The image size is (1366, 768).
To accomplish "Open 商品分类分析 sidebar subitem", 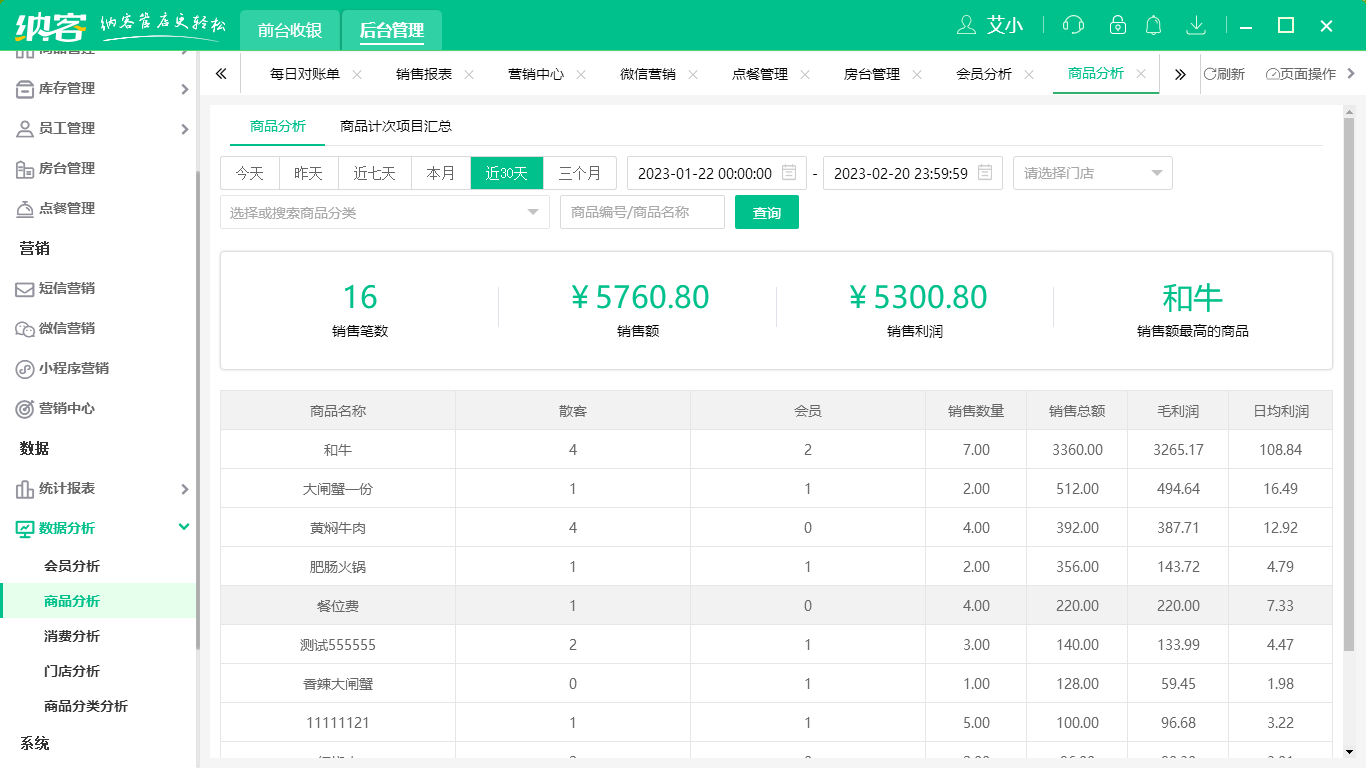I will [x=86, y=706].
